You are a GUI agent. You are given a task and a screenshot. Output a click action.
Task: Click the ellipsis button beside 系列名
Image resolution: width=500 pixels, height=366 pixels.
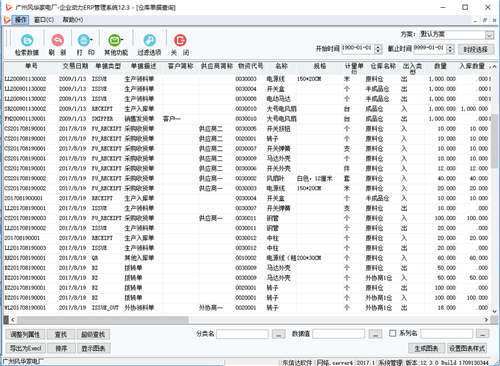(x=483, y=334)
